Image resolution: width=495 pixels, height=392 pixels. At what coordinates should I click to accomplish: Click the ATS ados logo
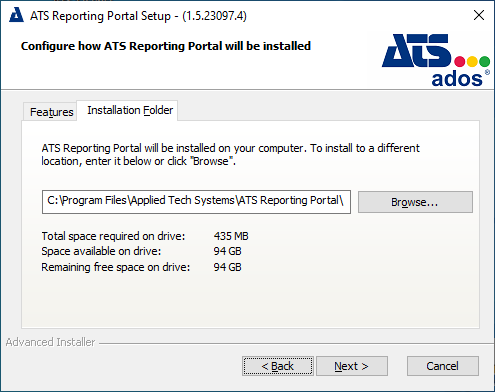click(x=436, y=60)
